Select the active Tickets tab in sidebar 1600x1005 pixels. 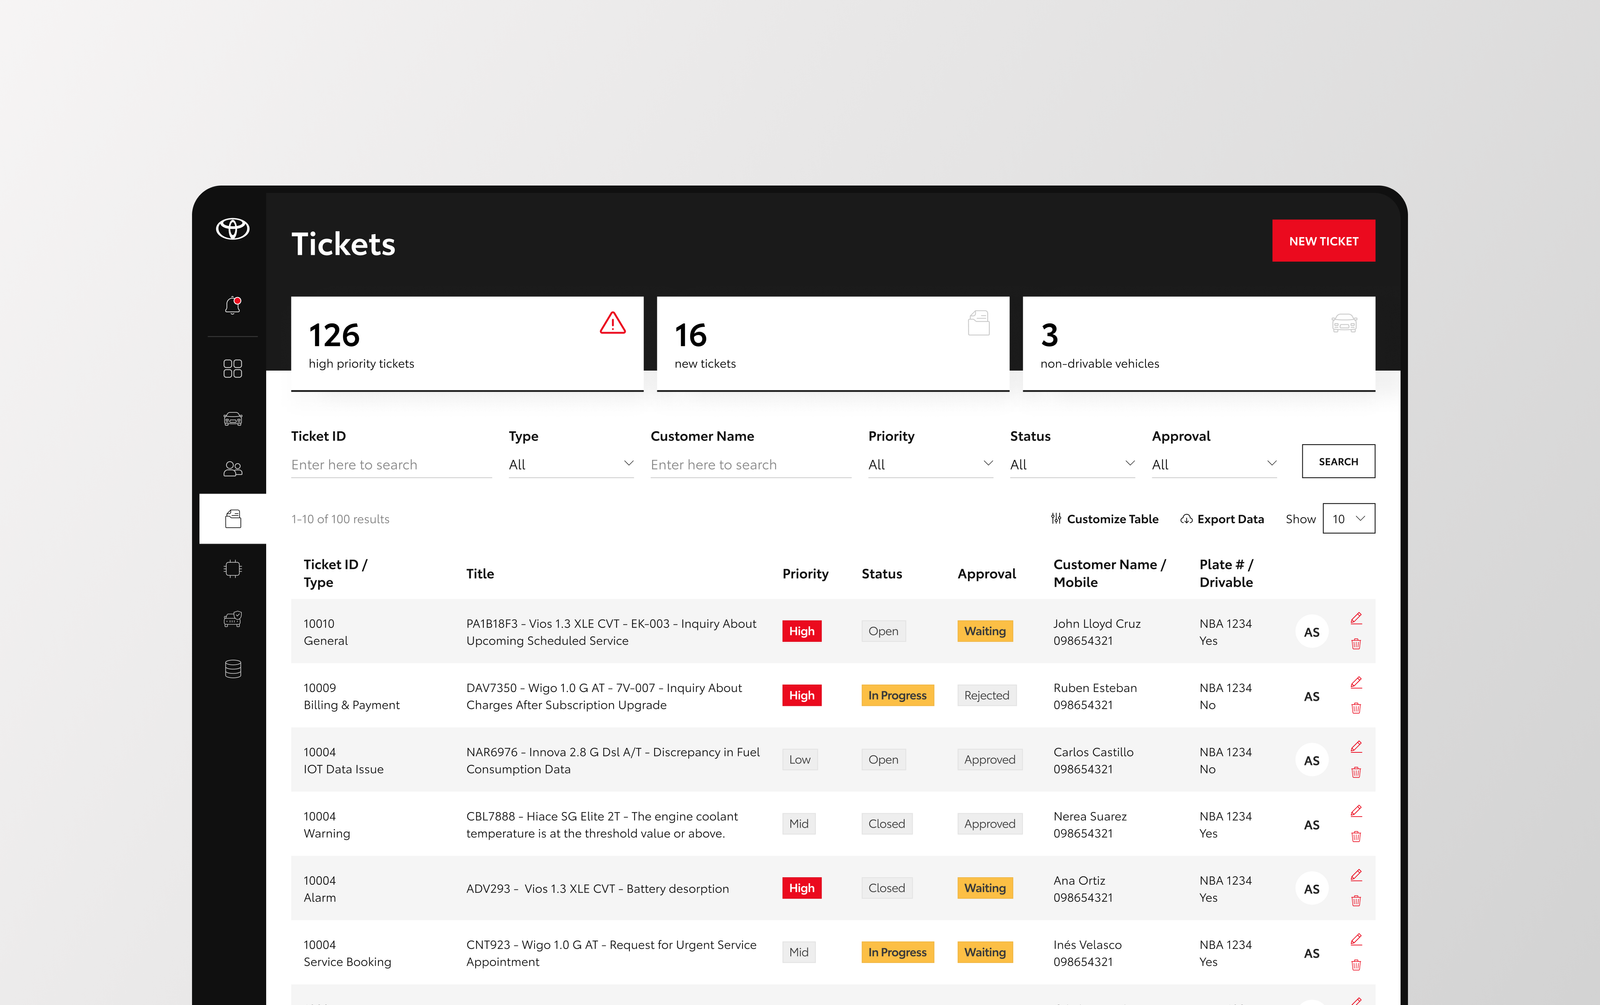coord(233,519)
